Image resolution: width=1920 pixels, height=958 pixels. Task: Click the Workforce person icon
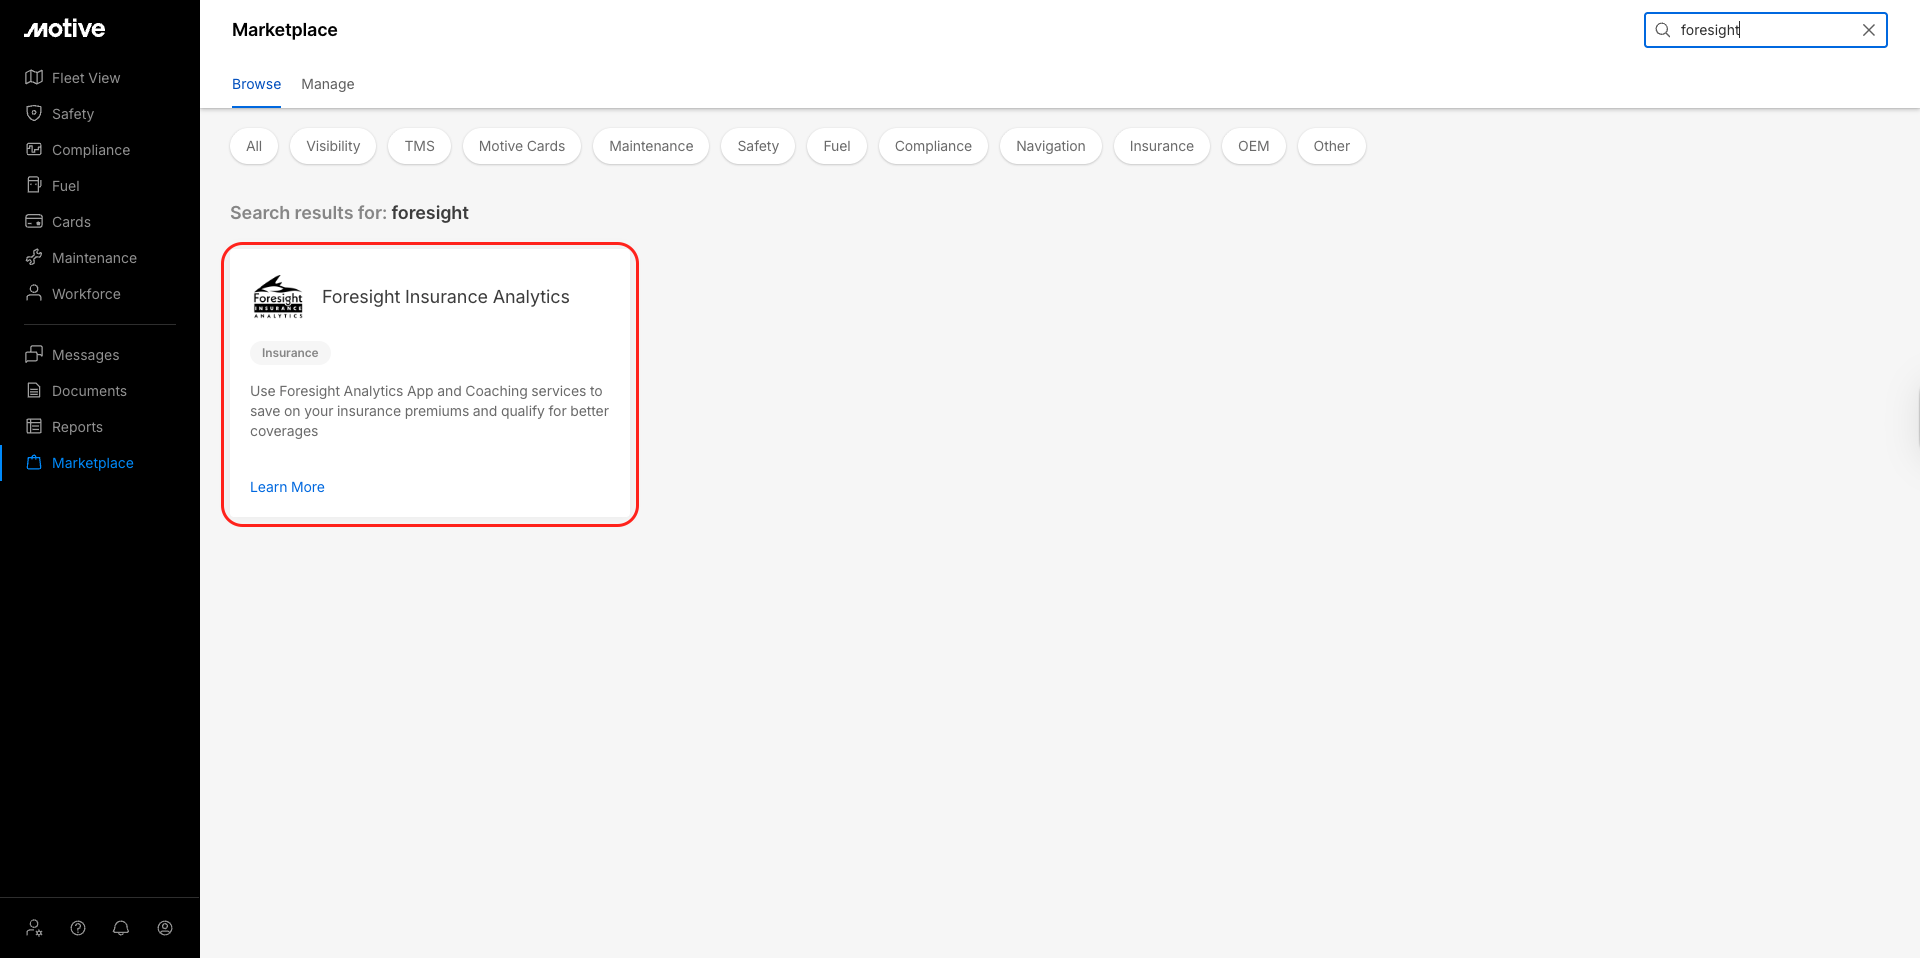pos(34,293)
